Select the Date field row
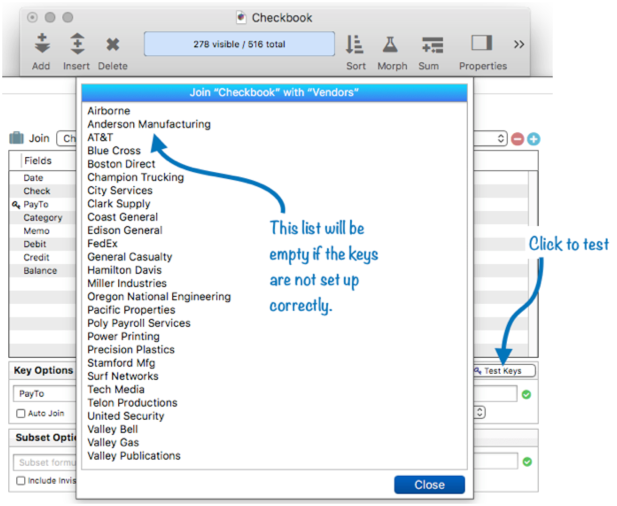The height and width of the screenshot is (506, 617). pyautogui.click(x=42, y=178)
